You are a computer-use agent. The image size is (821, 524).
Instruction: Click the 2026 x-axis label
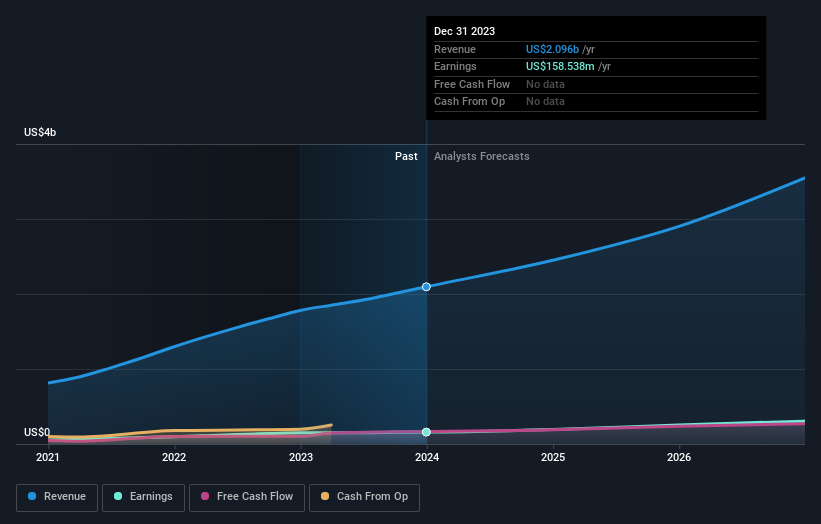[679, 457]
